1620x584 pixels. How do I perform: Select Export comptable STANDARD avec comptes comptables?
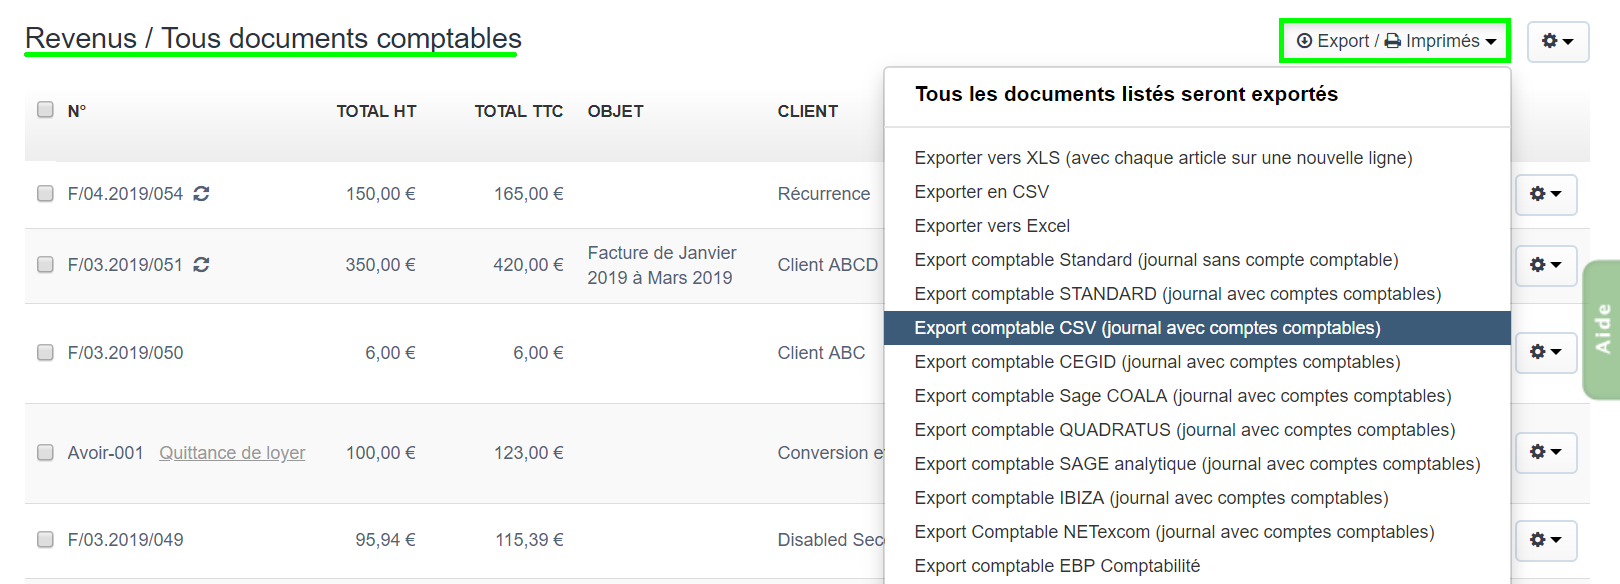[1197, 294]
